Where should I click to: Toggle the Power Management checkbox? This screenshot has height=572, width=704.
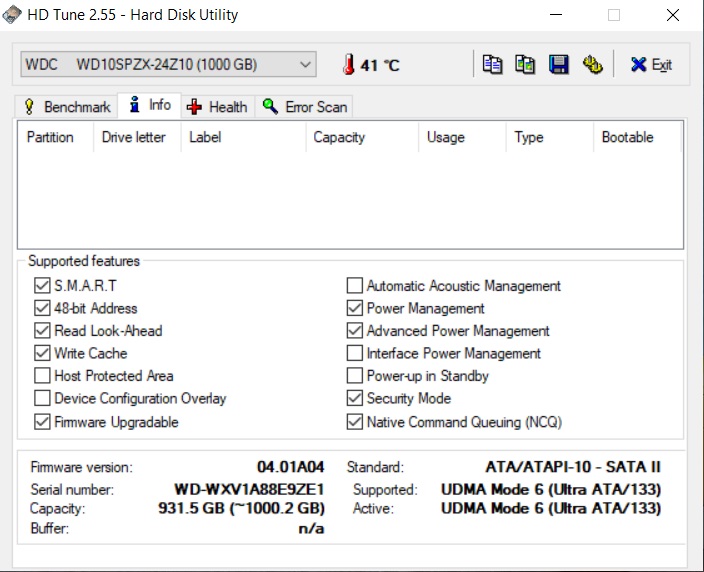[355, 308]
